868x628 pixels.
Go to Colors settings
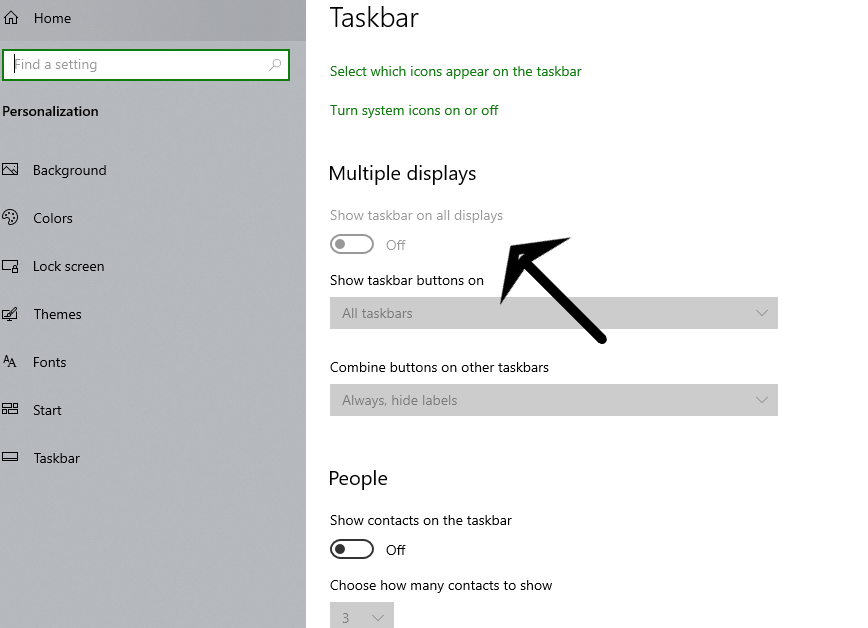coord(53,218)
